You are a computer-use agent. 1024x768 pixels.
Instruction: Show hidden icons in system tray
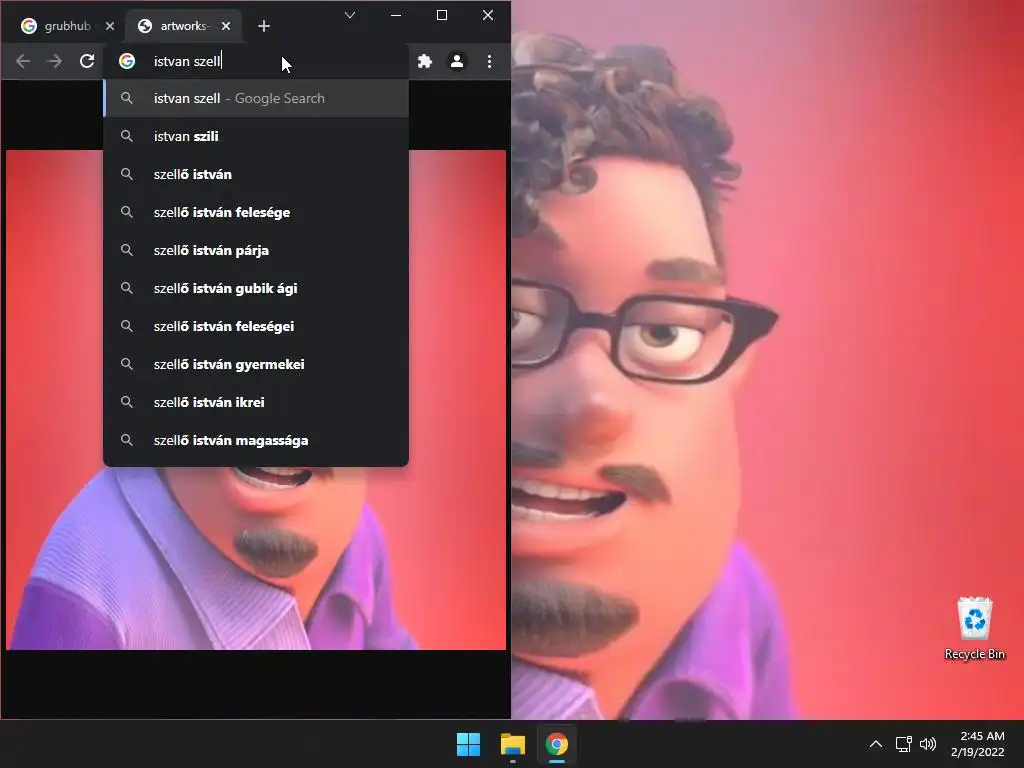(876, 744)
